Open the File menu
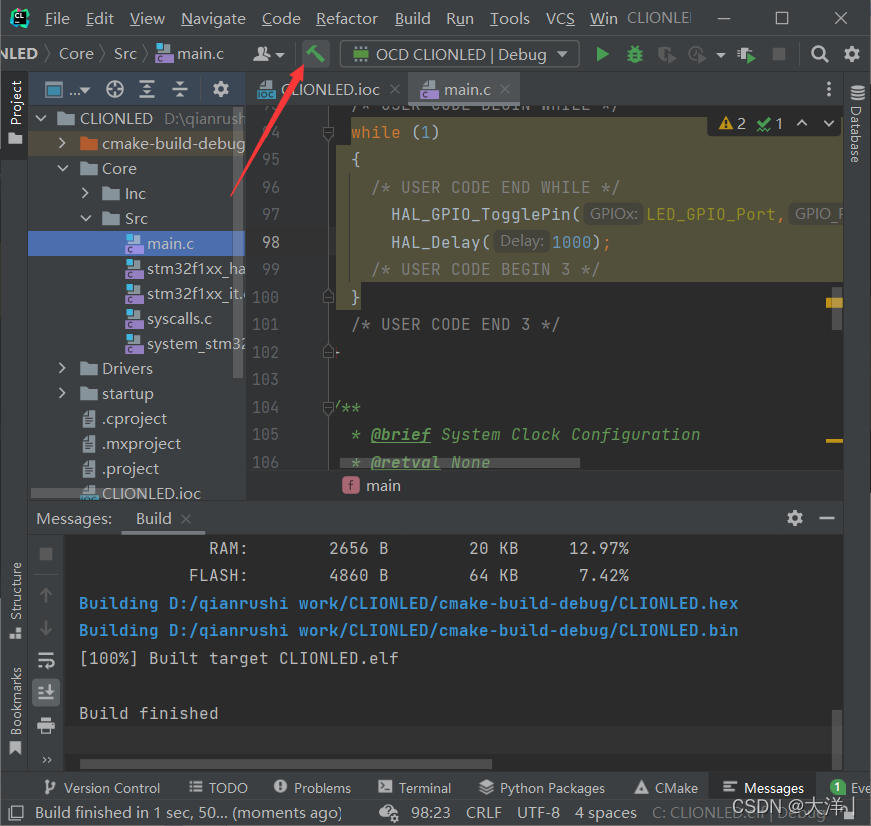The width and height of the screenshot is (871, 826). pyautogui.click(x=57, y=18)
